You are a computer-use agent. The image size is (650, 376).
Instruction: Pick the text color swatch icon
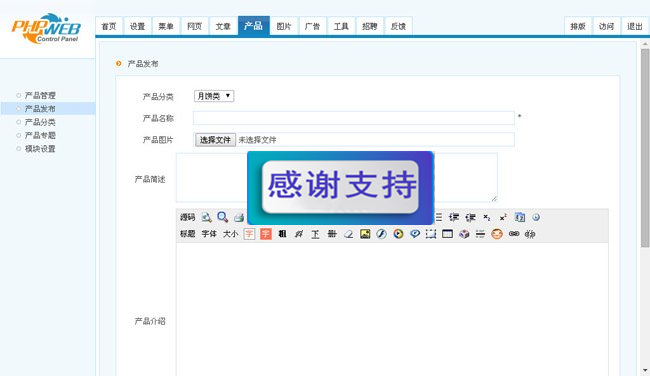pyautogui.click(x=249, y=234)
